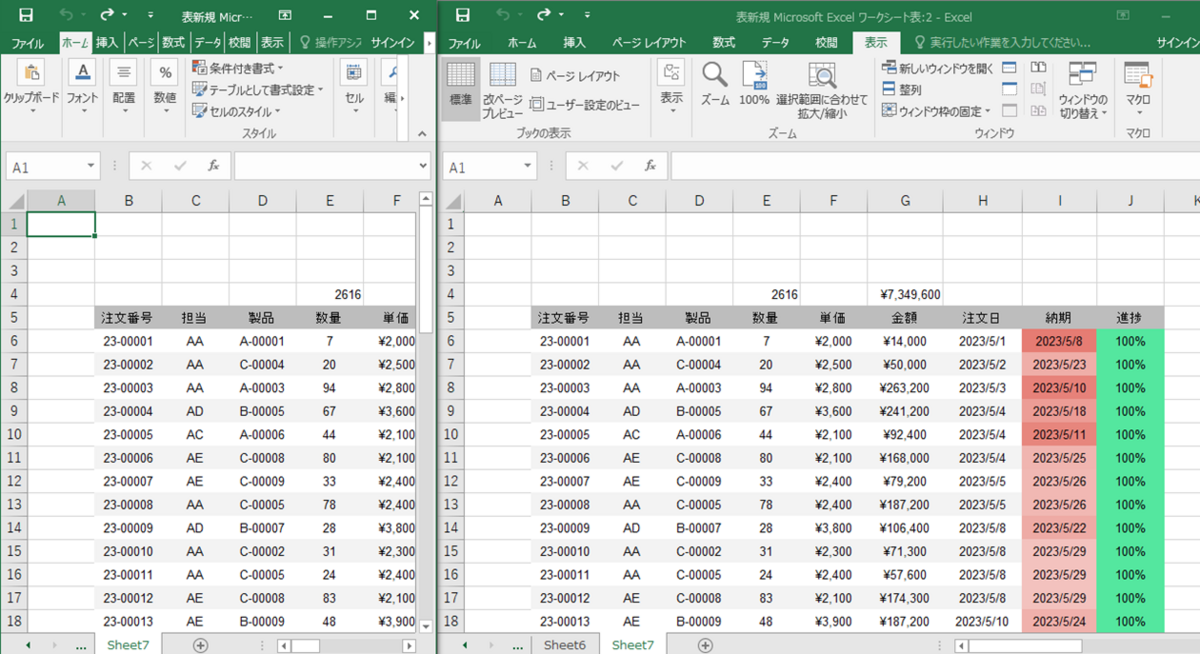Click Hide window icon in Window group
1200x654 pixels.
(x=1010, y=89)
